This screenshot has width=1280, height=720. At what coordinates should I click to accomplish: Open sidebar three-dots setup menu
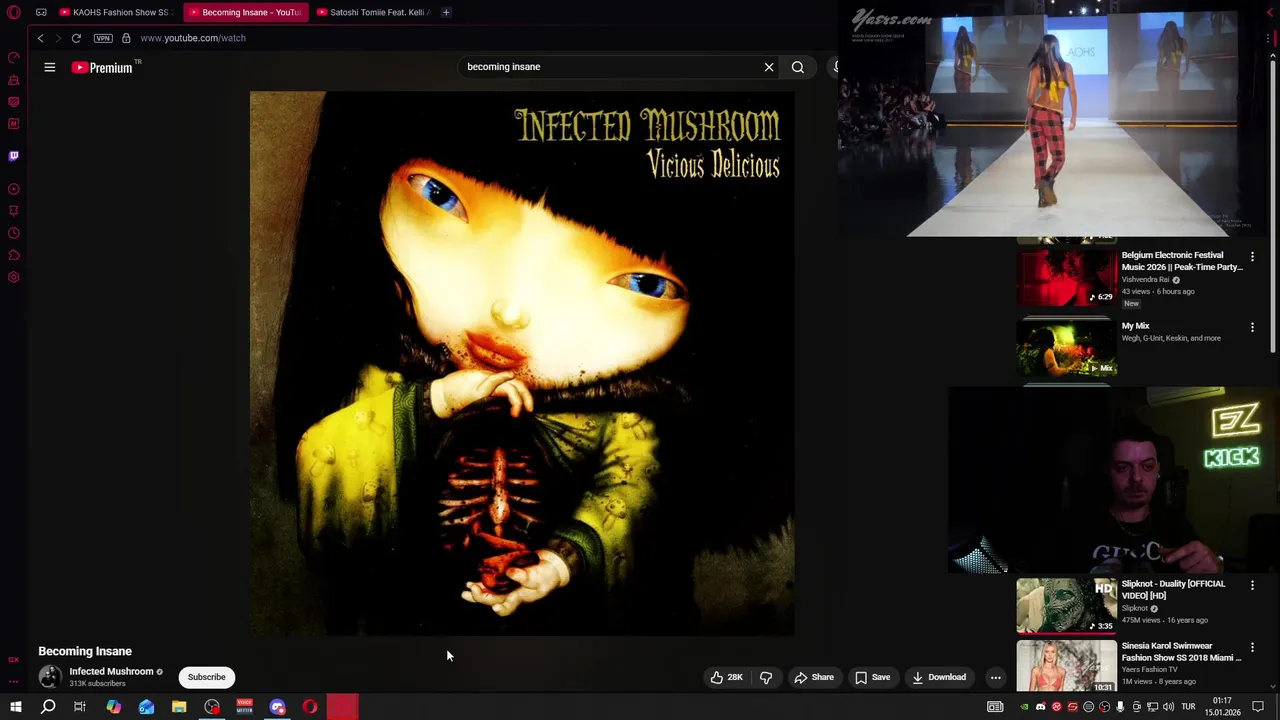[14, 682]
